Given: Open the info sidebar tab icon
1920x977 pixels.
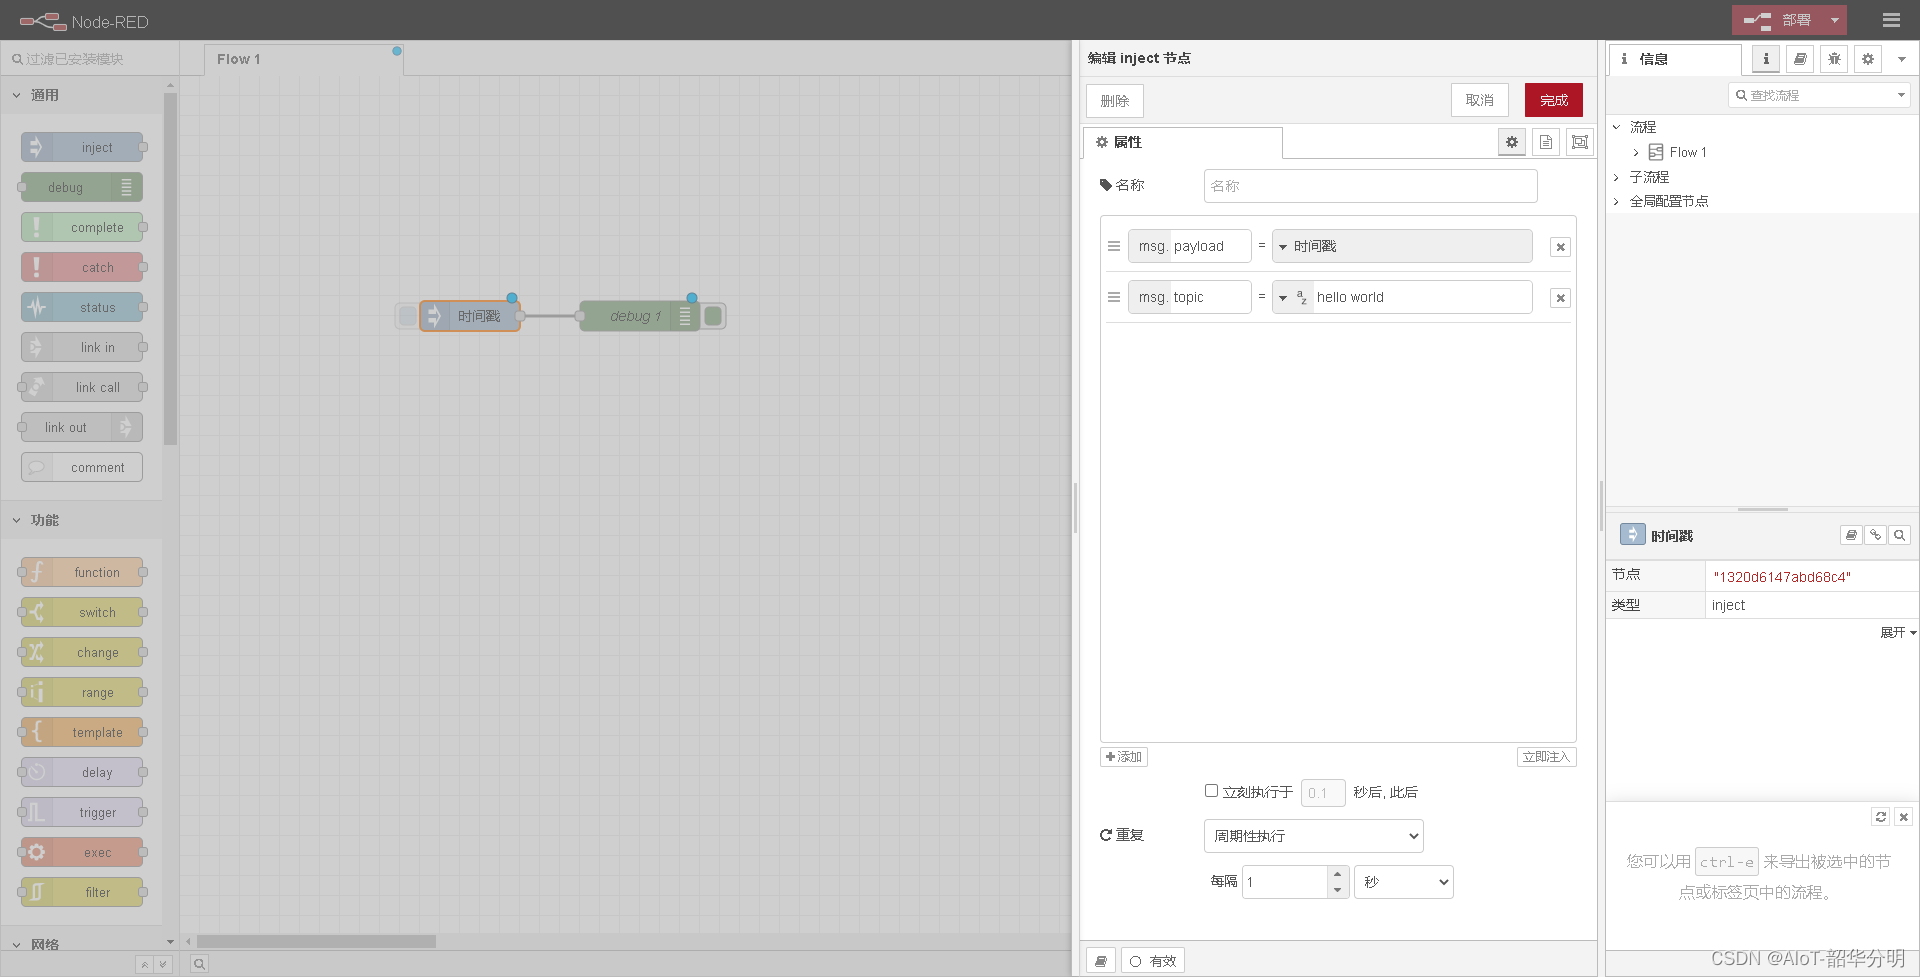Looking at the screenshot, I should point(1766,59).
